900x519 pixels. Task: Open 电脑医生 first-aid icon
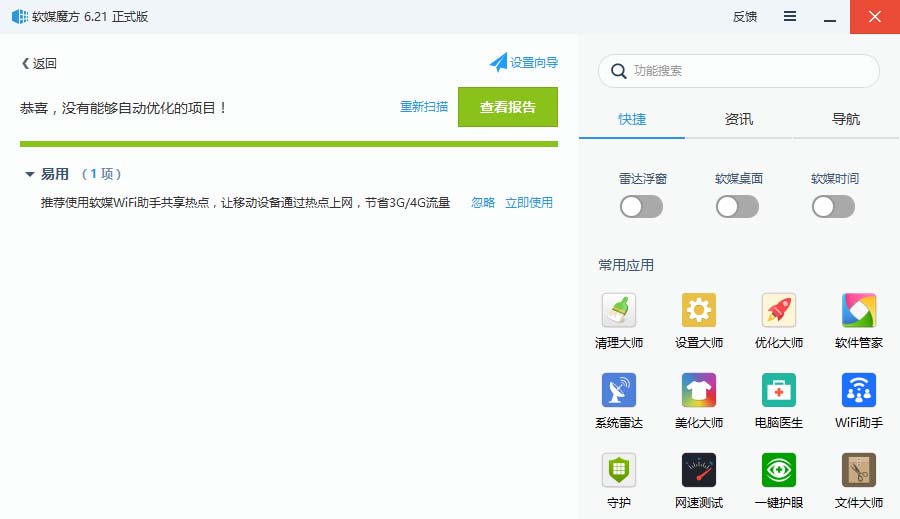[x=779, y=390]
